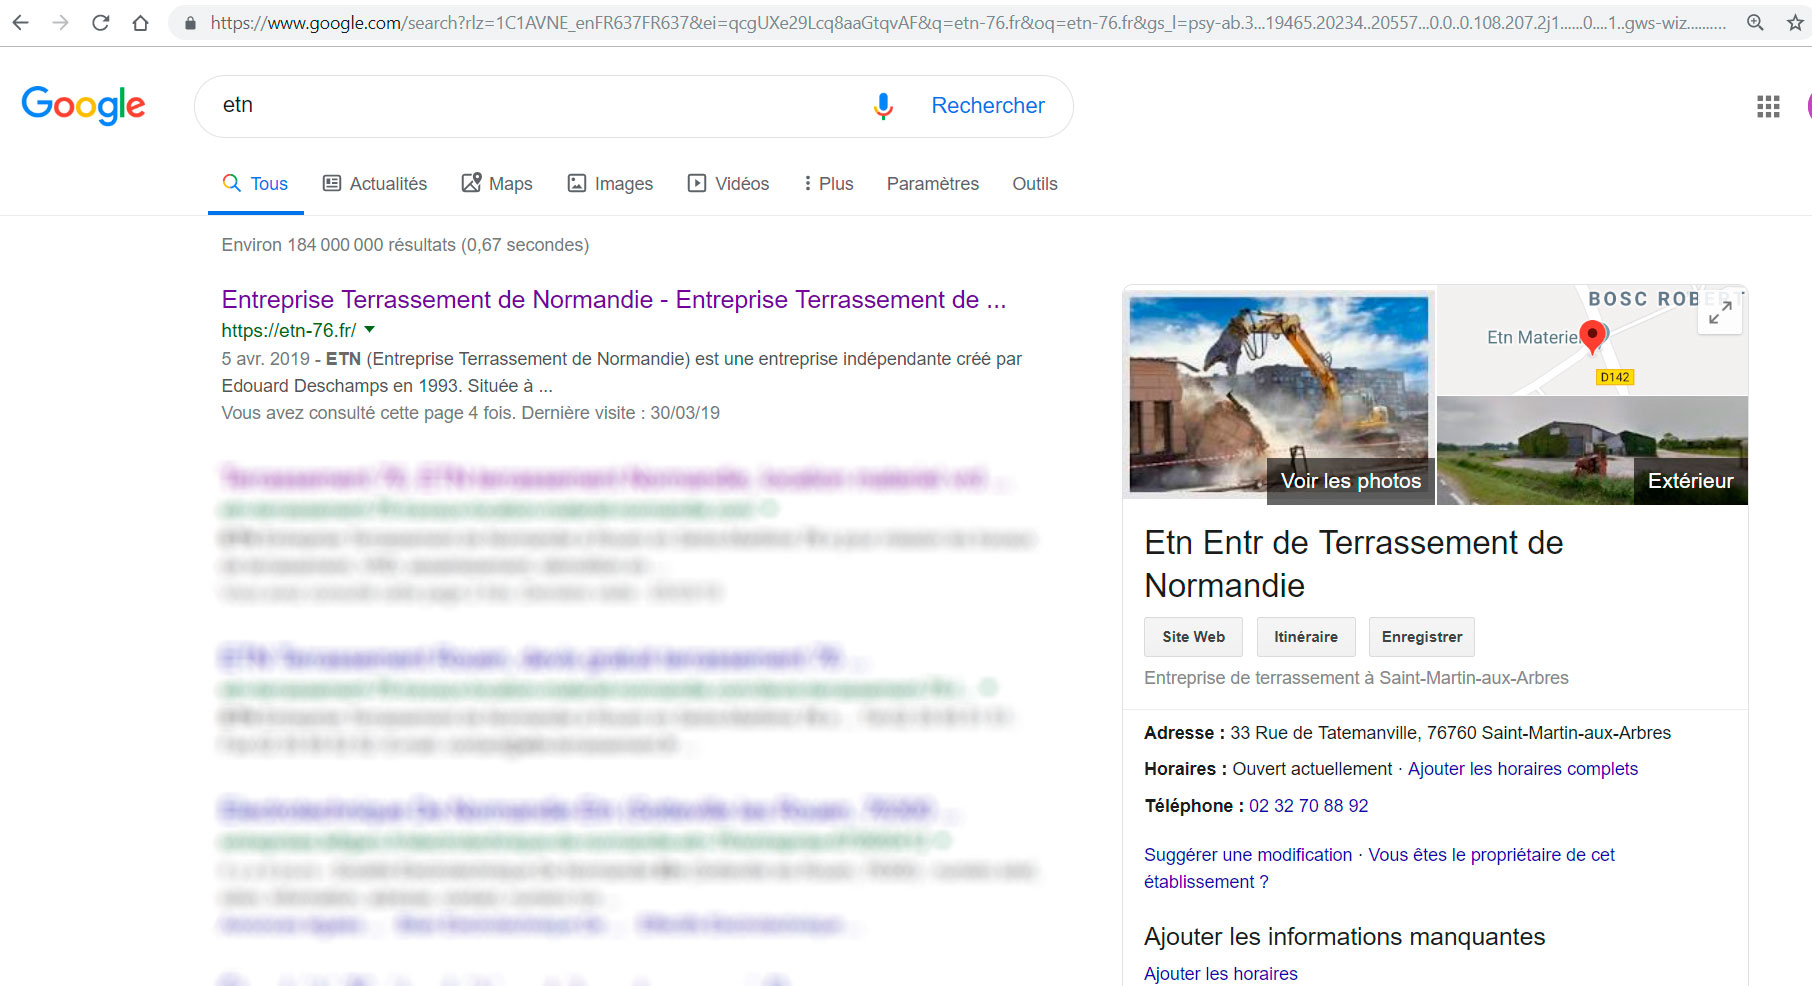Click the Ouvert actuellement hours text

[x=1312, y=769]
